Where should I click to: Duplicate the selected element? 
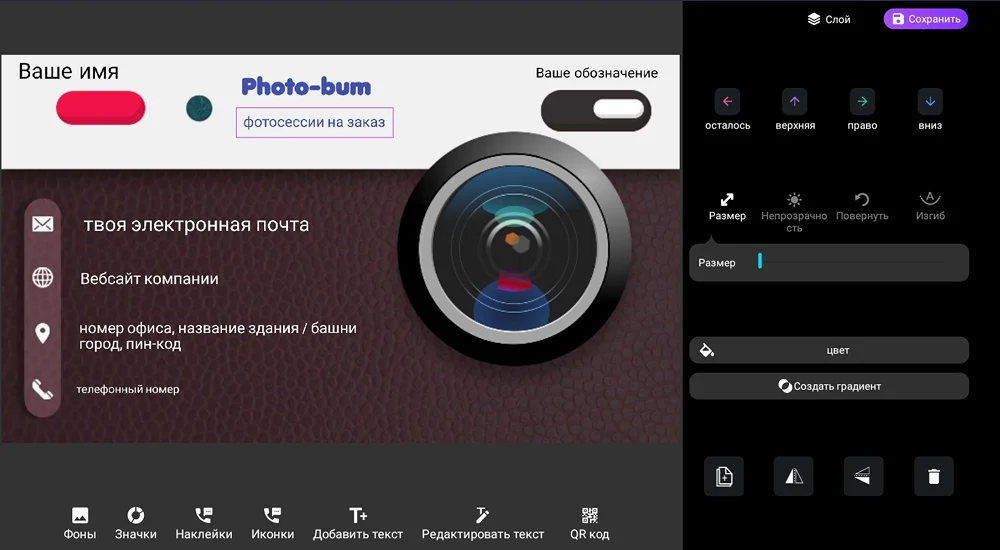click(724, 477)
